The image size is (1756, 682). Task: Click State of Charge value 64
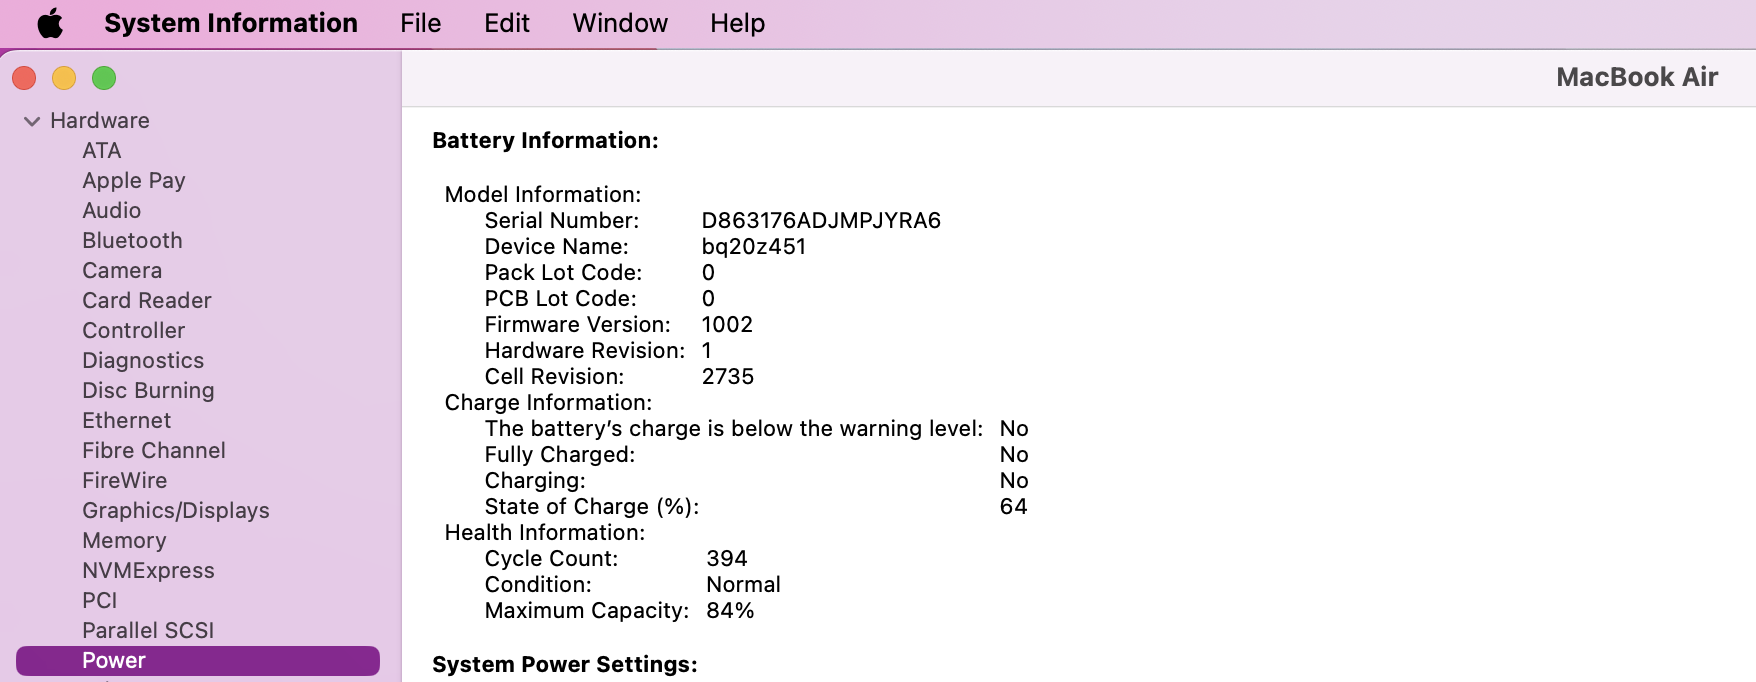[1013, 506]
